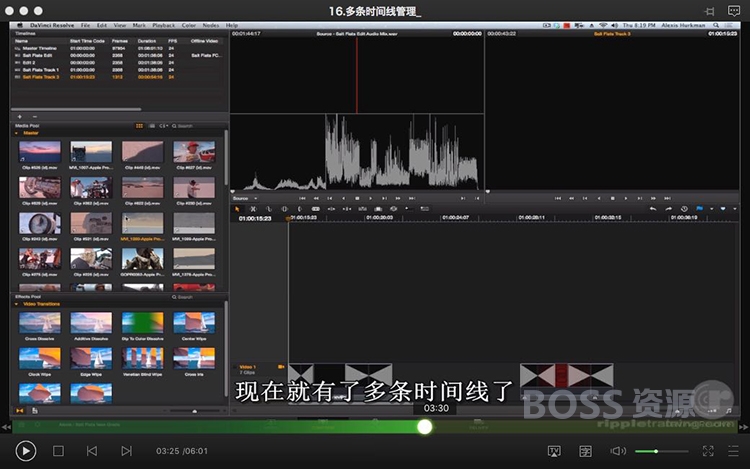The height and width of the screenshot is (469, 750).
Task: Click the player's AirPlay screen-cast icon
Action: click(554, 451)
